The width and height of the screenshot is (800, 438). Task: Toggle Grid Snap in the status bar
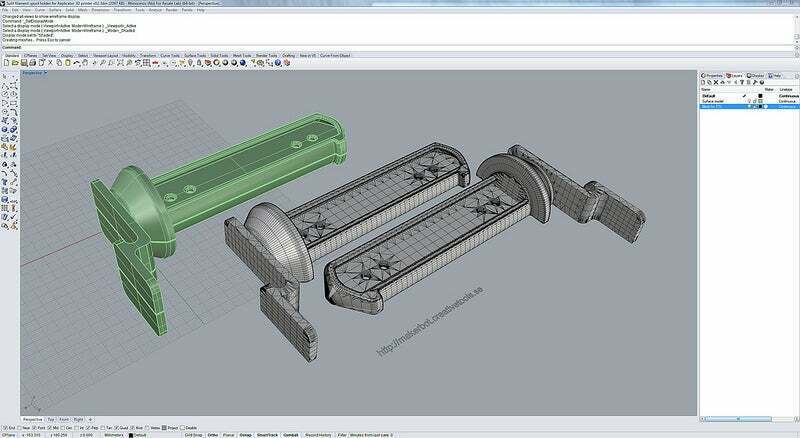[194, 435]
